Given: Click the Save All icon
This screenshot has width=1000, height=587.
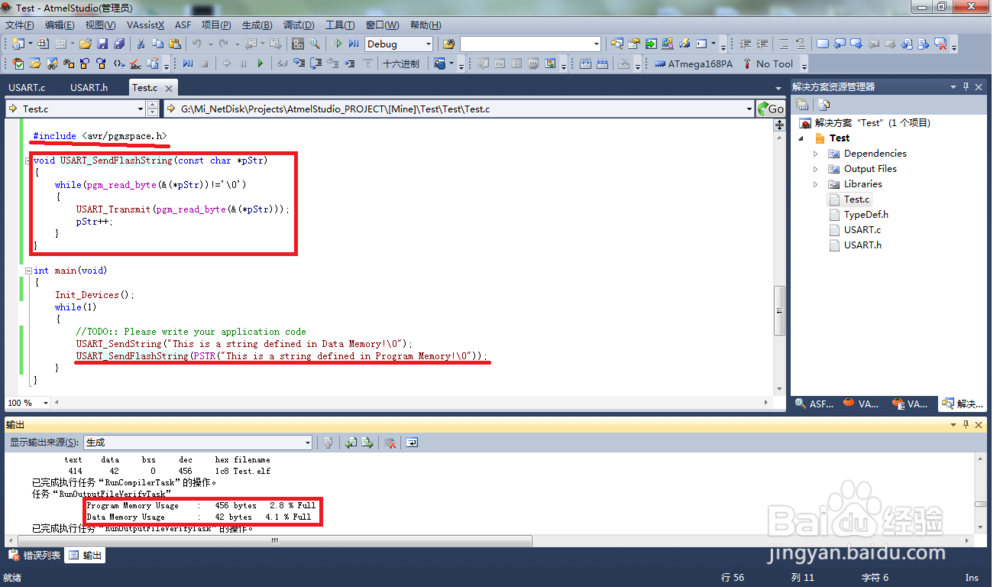Looking at the screenshot, I should [x=119, y=44].
